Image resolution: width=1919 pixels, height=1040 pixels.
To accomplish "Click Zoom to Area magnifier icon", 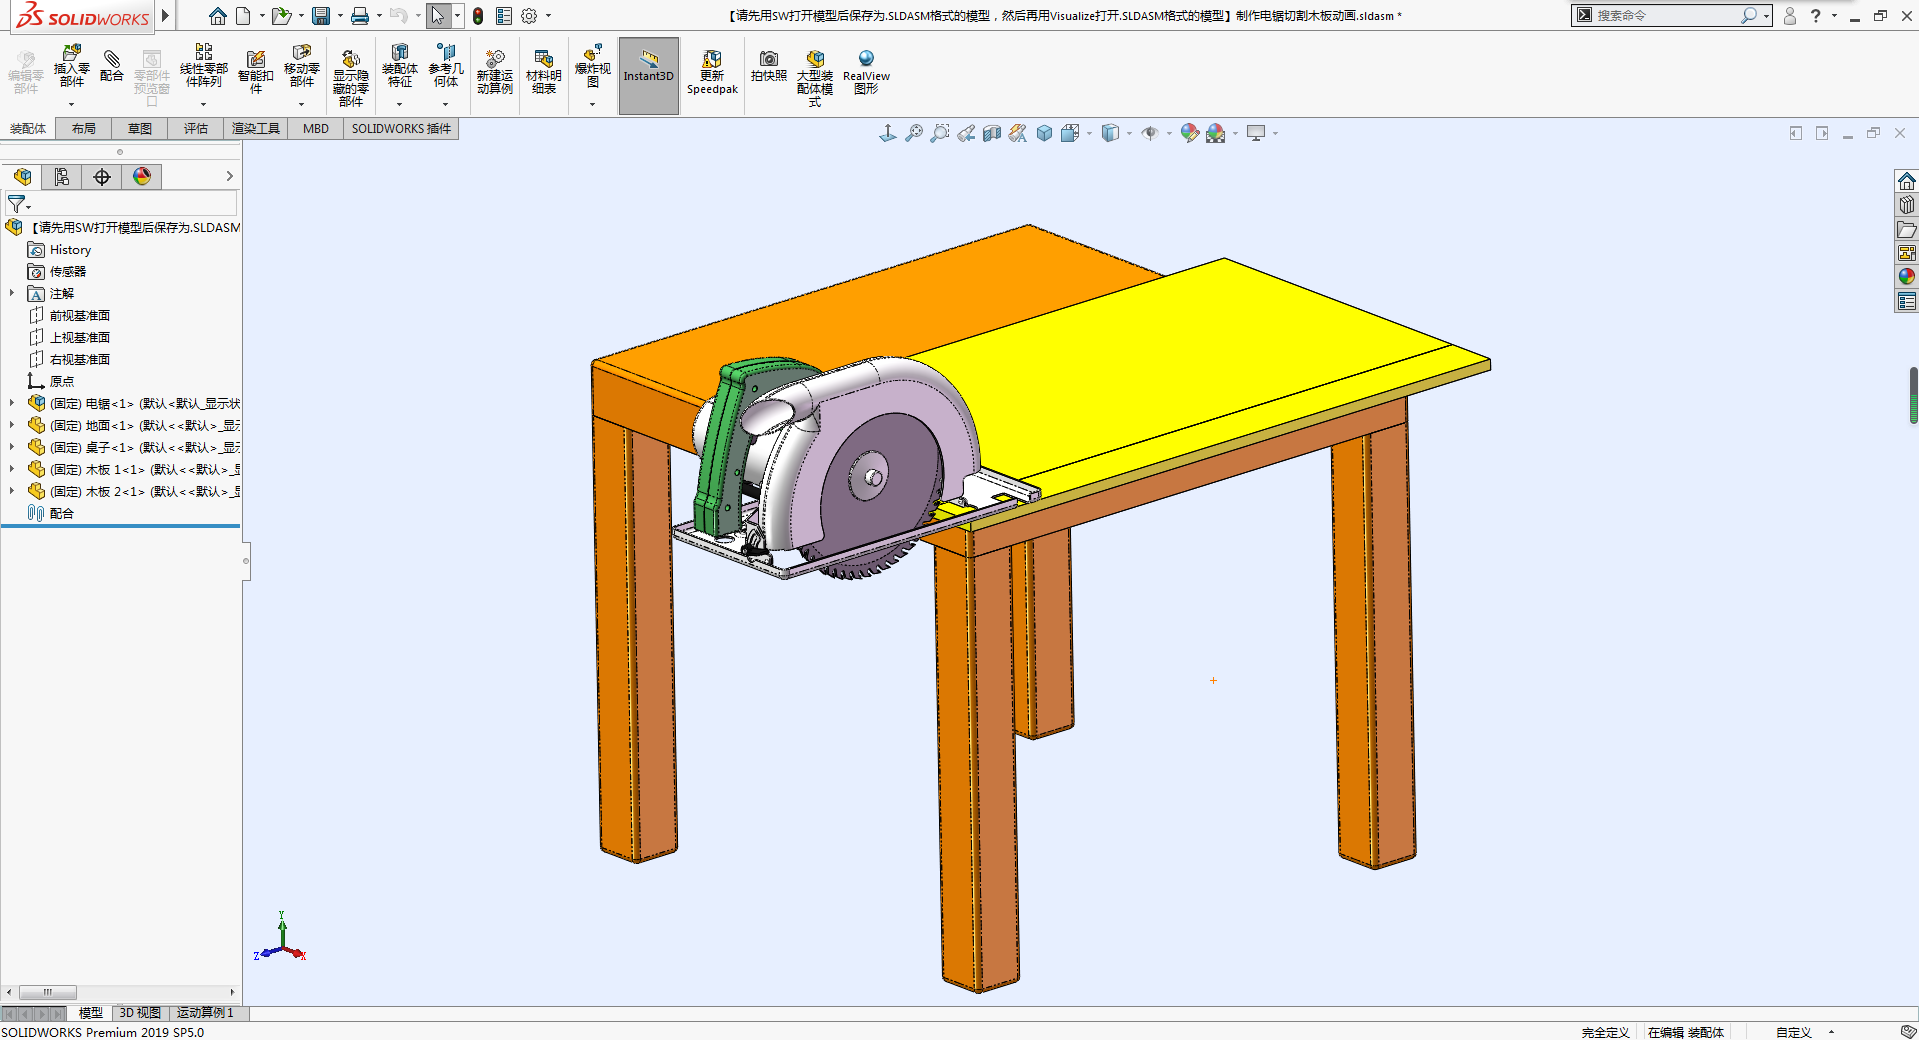I will coord(939,133).
